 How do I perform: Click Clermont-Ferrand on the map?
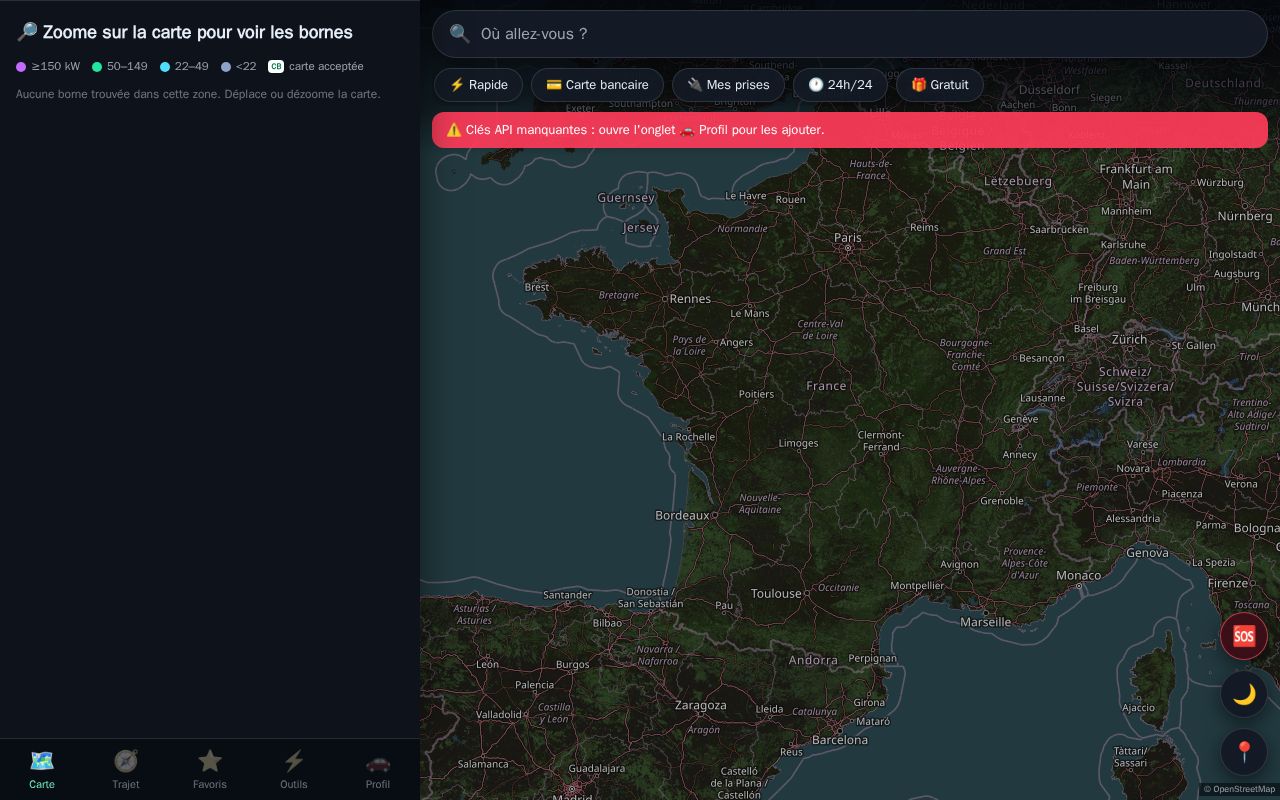pyautogui.click(x=881, y=441)
